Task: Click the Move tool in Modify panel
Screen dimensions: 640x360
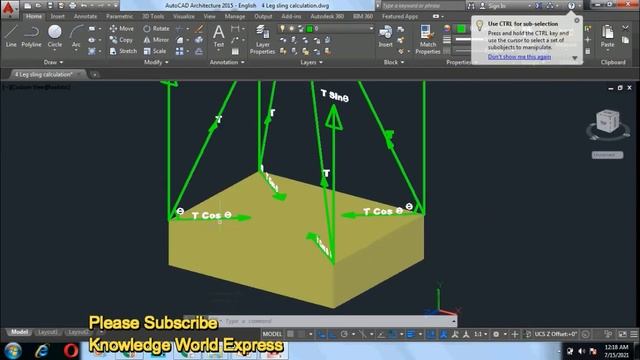Action: [x=122, y=29]
